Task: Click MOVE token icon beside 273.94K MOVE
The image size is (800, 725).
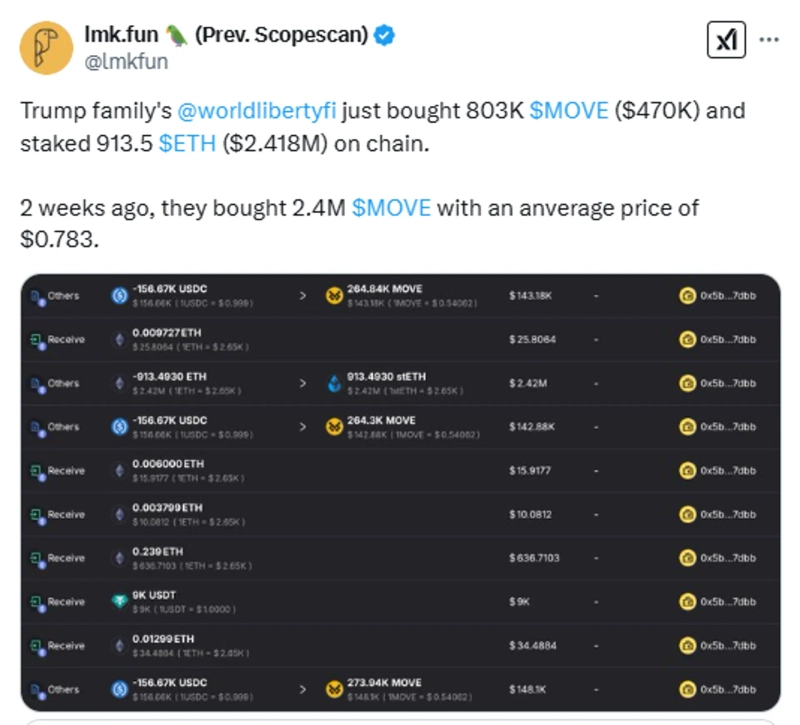Action: point(335,689)
